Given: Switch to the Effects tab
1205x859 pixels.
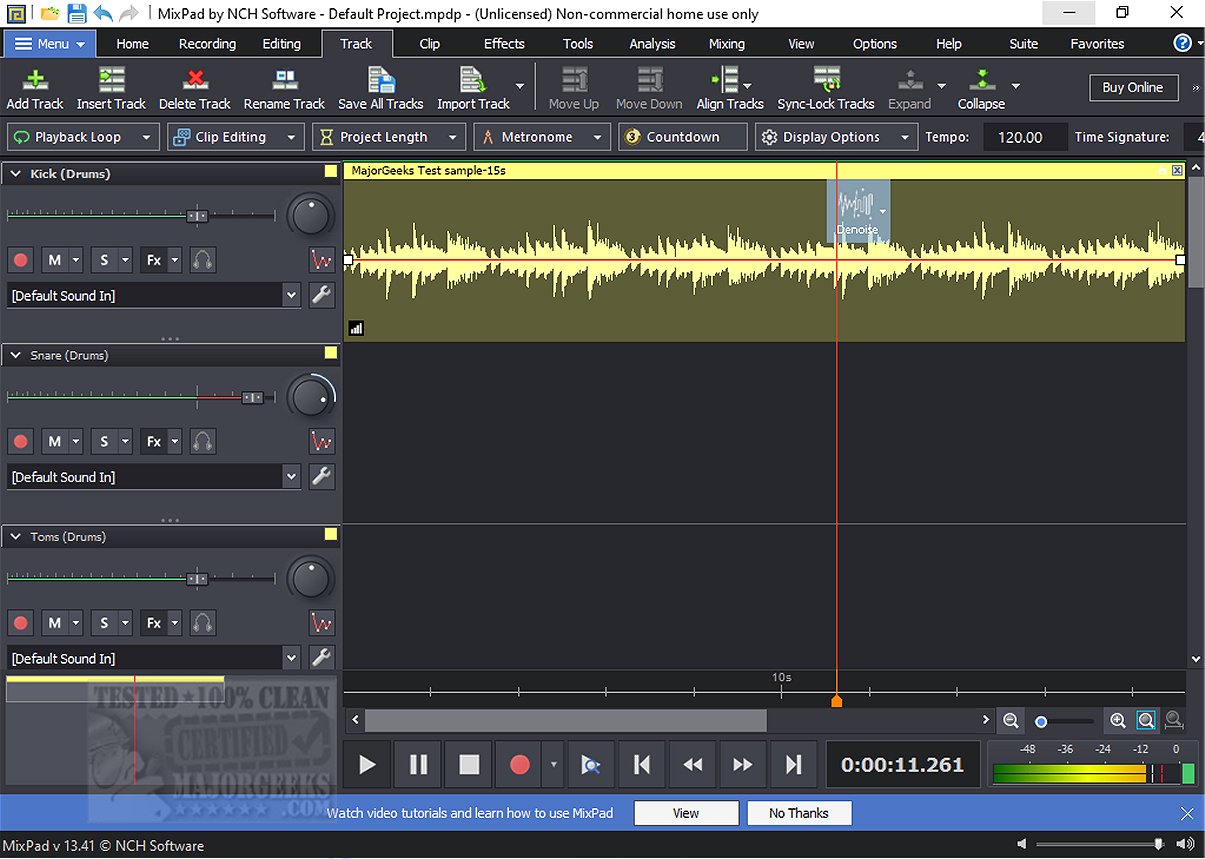Looking at the screenshot, I should point(504,44).
